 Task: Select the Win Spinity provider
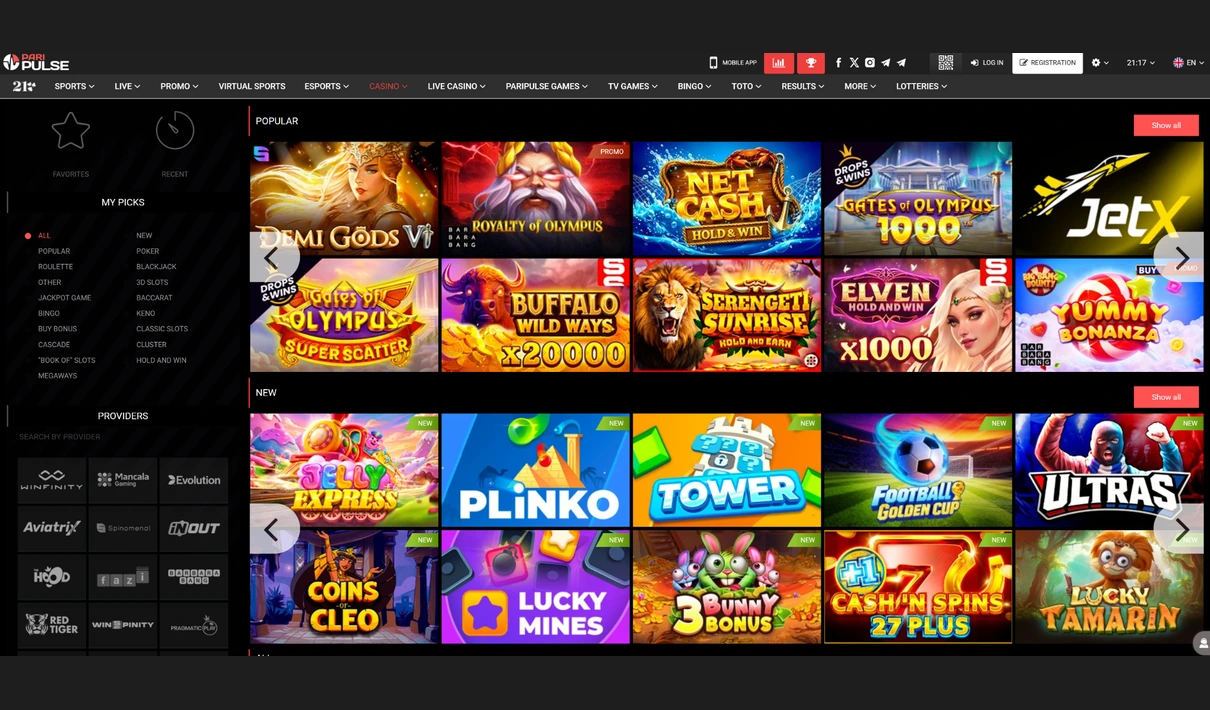[123, 625]
